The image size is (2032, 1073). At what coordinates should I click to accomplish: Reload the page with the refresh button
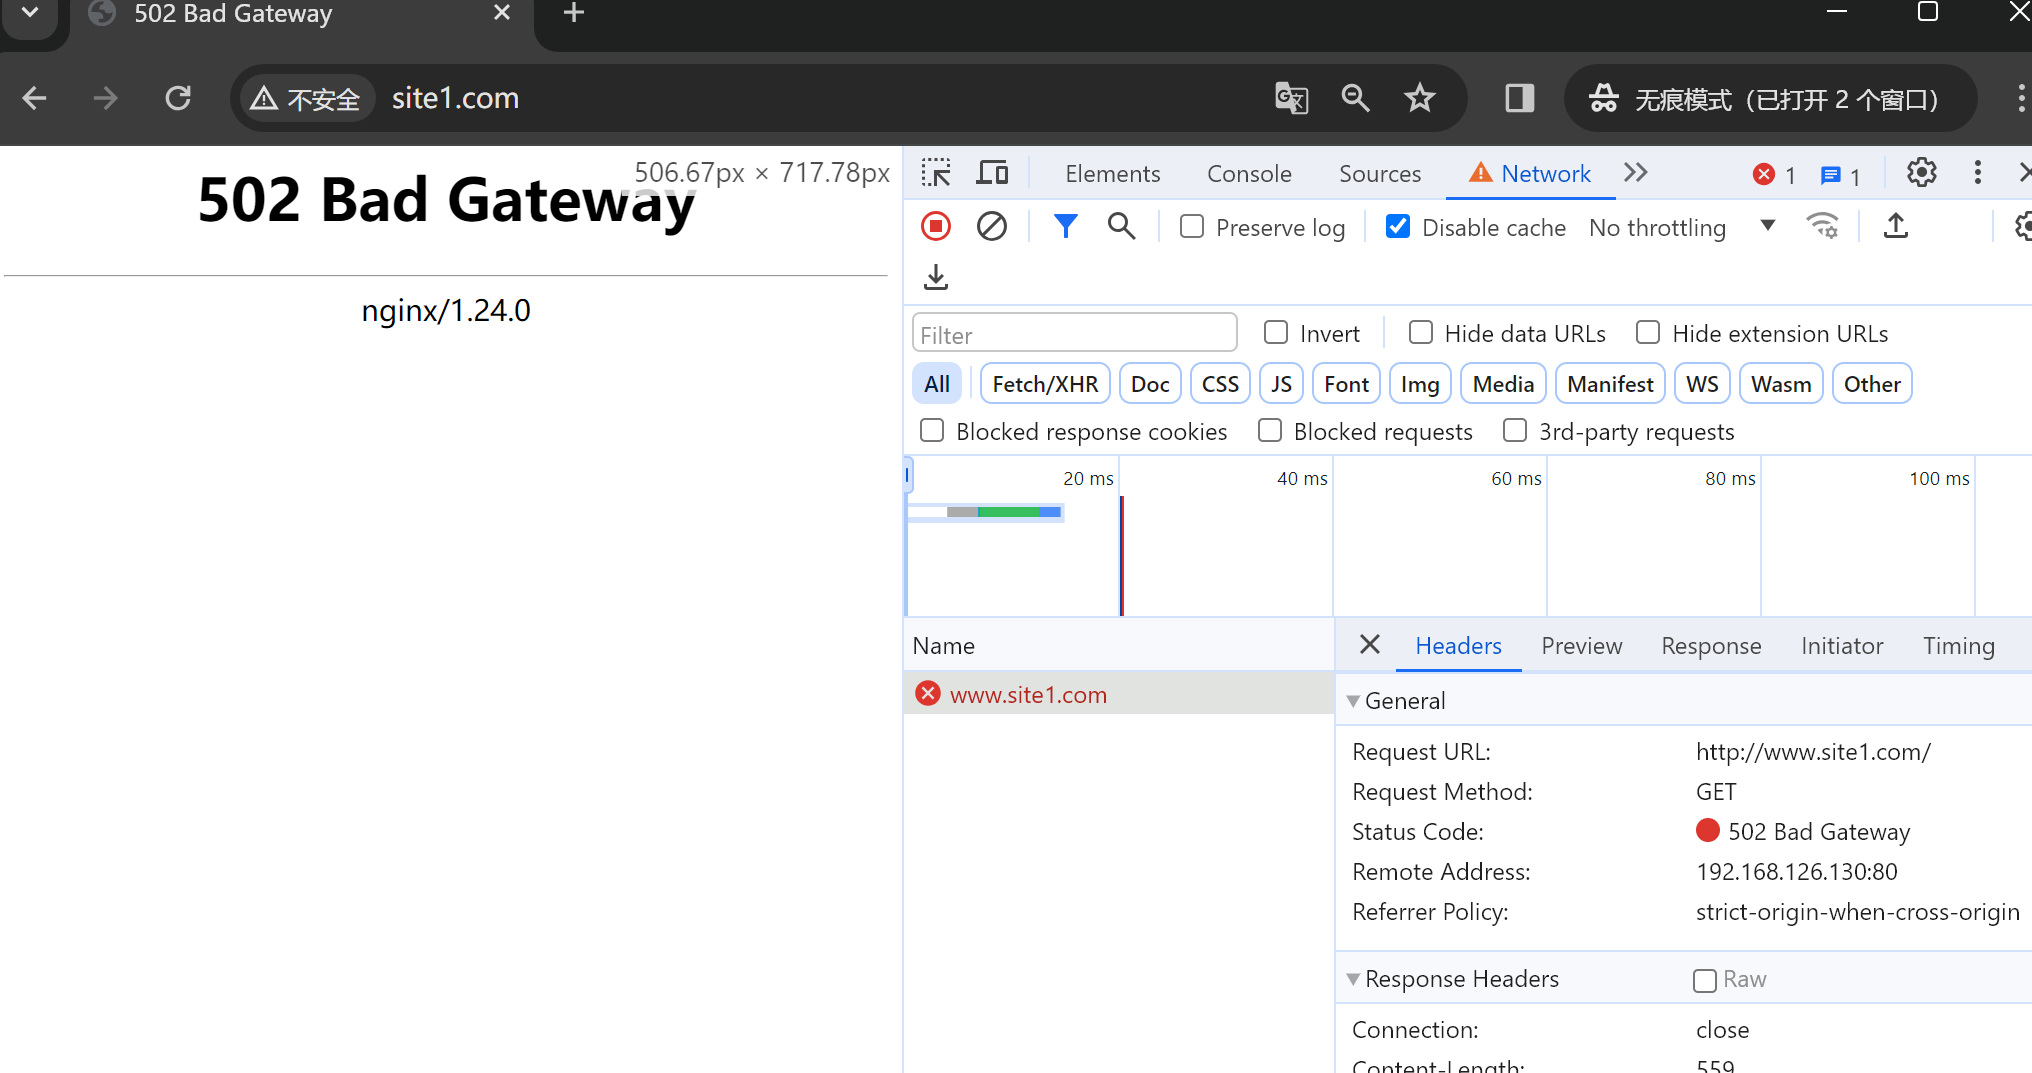pos(178,98)
